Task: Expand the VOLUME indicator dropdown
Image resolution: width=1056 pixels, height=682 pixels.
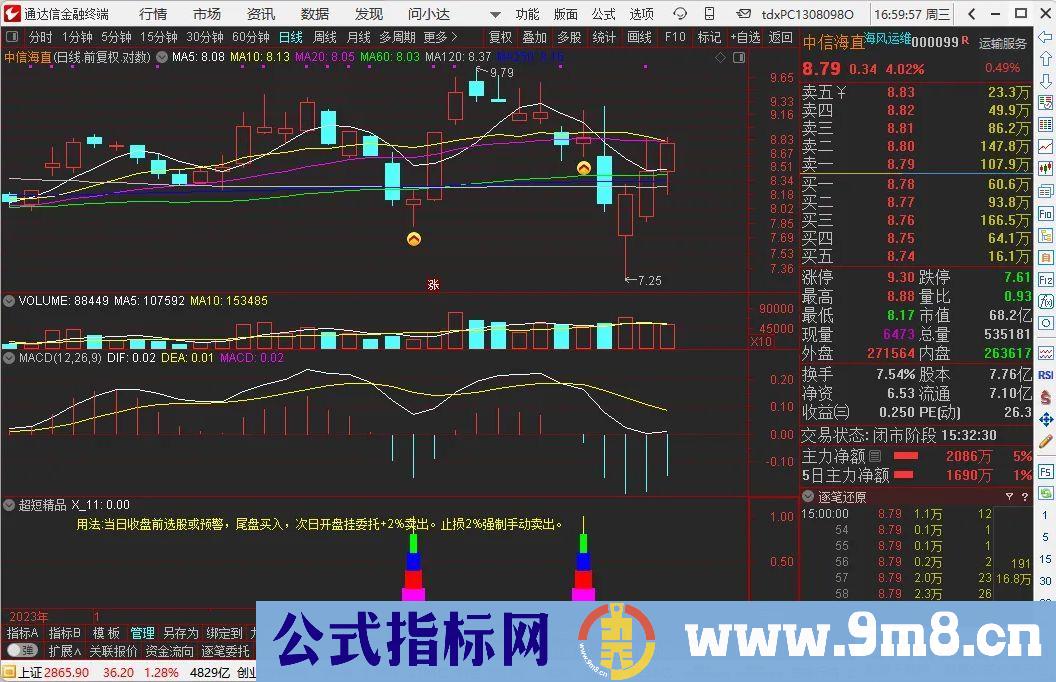Action: [9, 301]
